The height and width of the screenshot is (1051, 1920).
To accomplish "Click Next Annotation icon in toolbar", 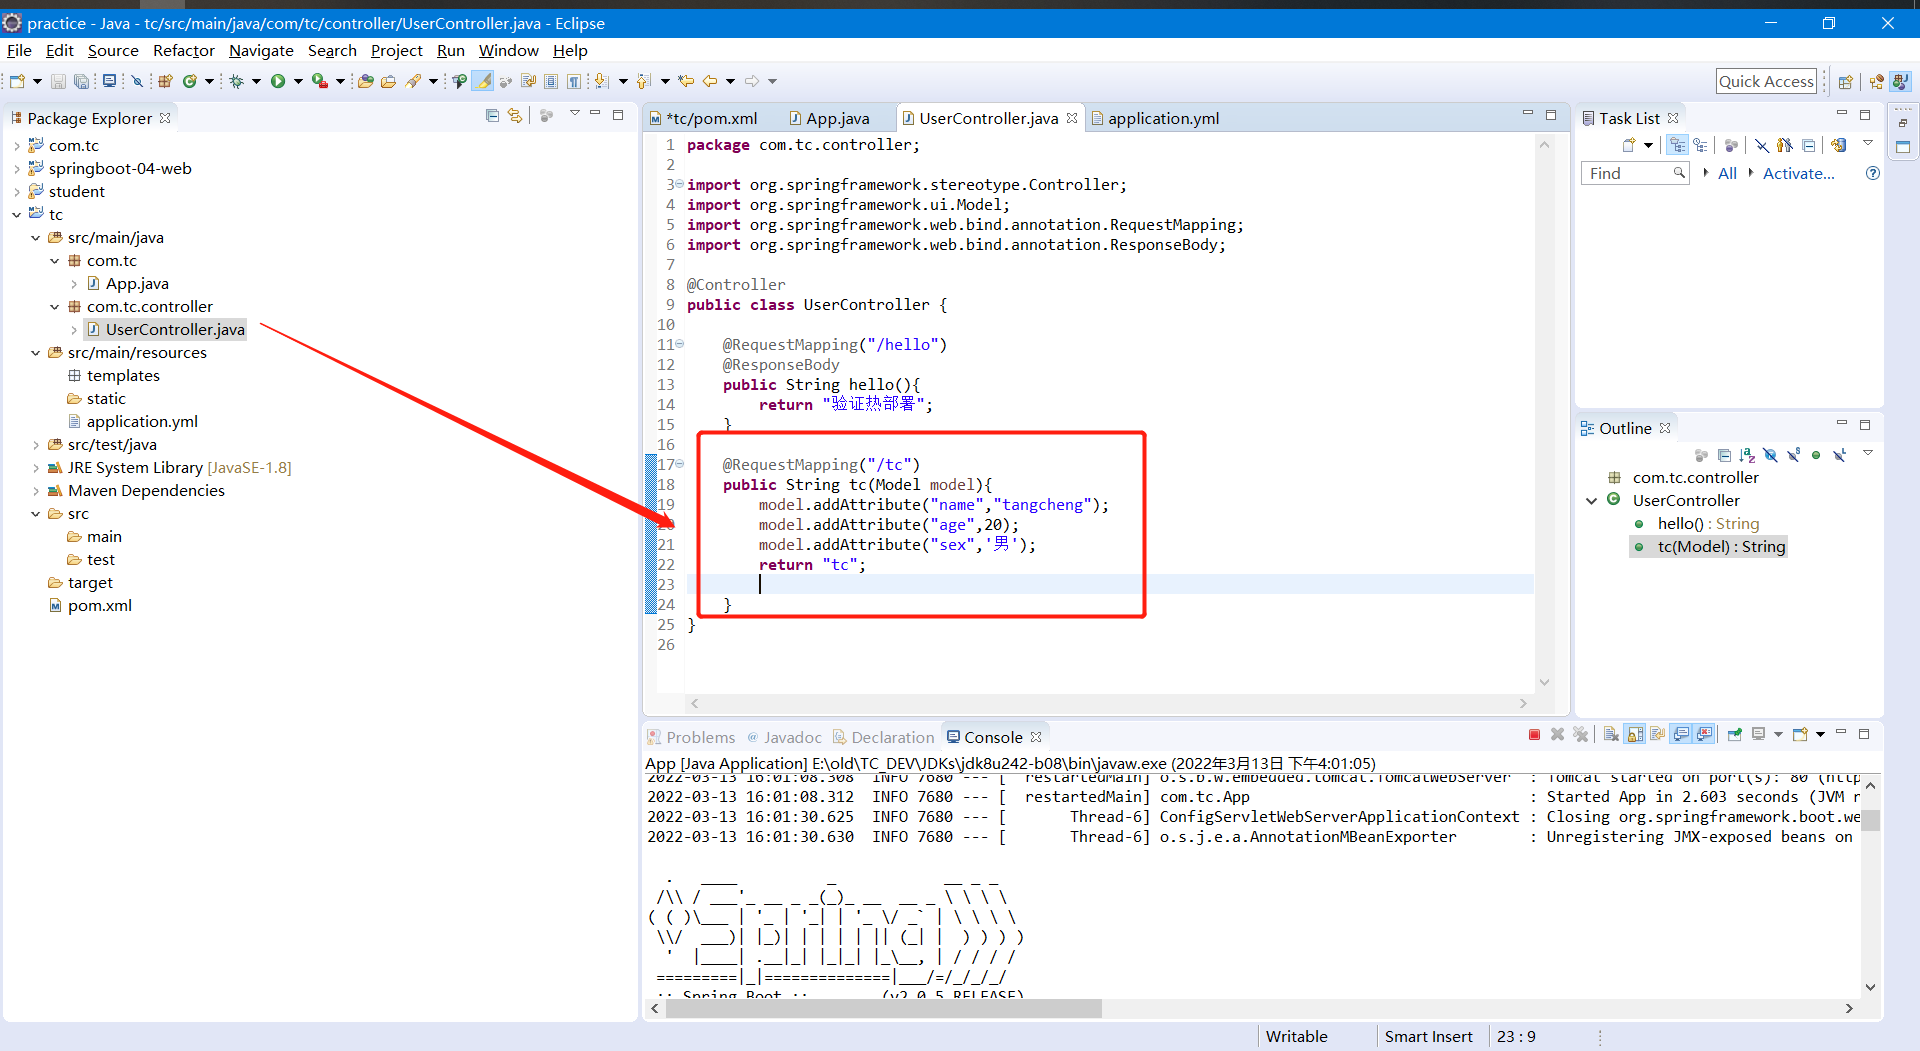I will [601, 81].
